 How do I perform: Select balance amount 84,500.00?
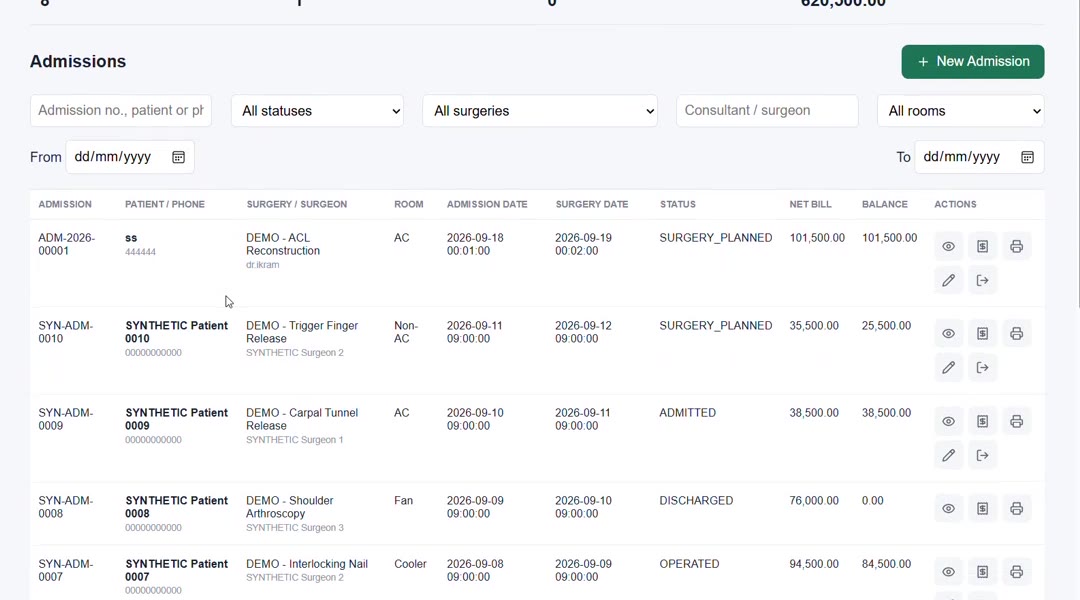886,563
